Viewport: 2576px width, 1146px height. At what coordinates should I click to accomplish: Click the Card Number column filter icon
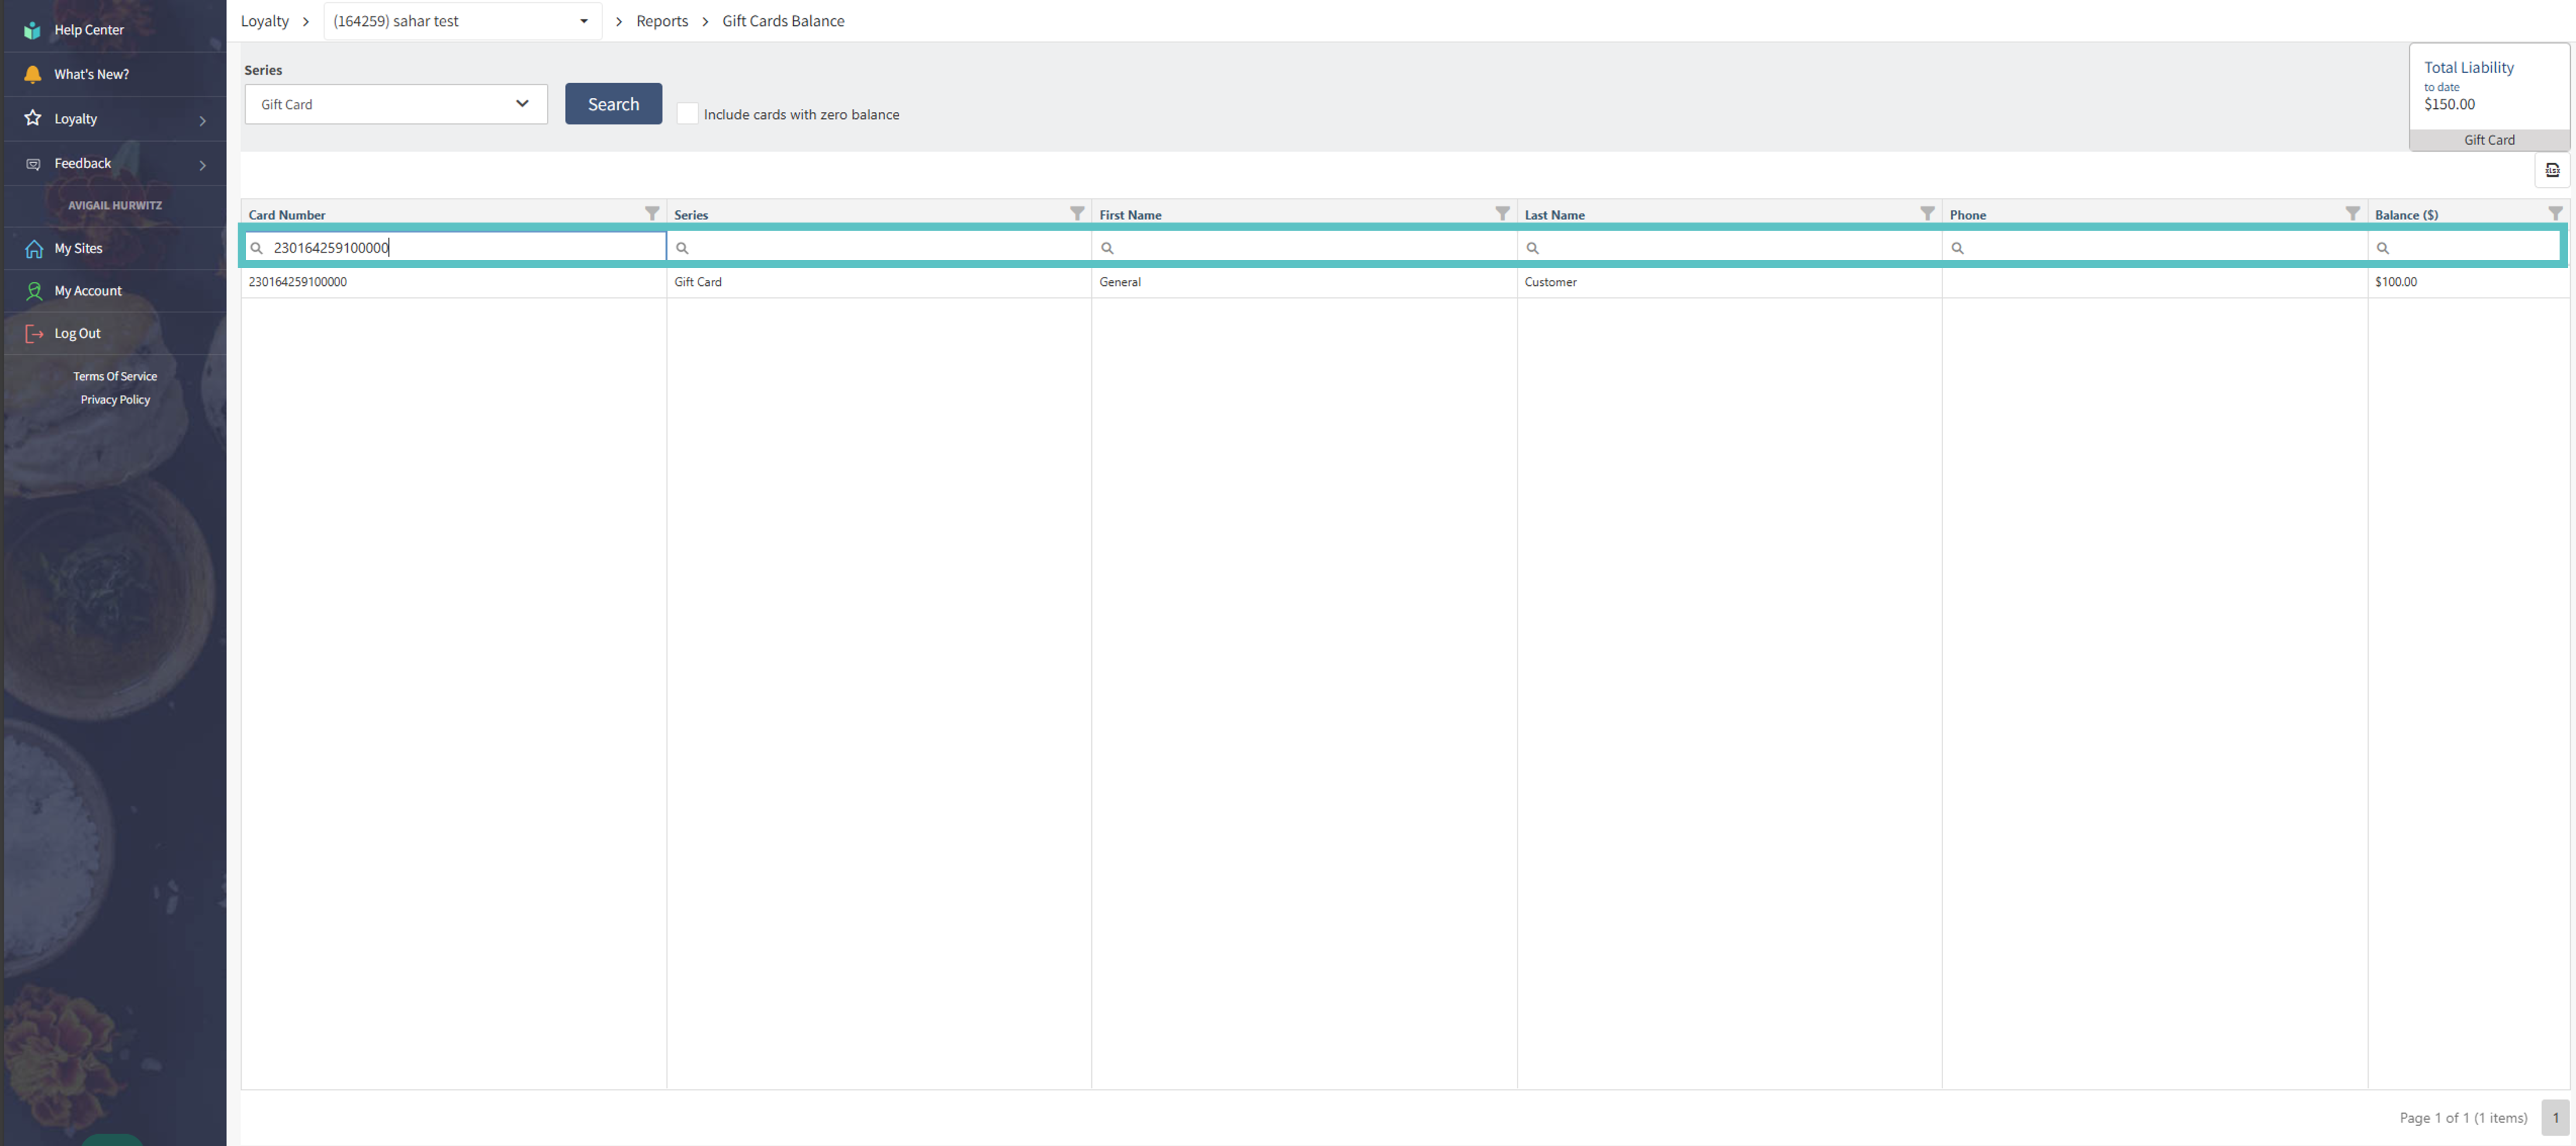point(652,213)
